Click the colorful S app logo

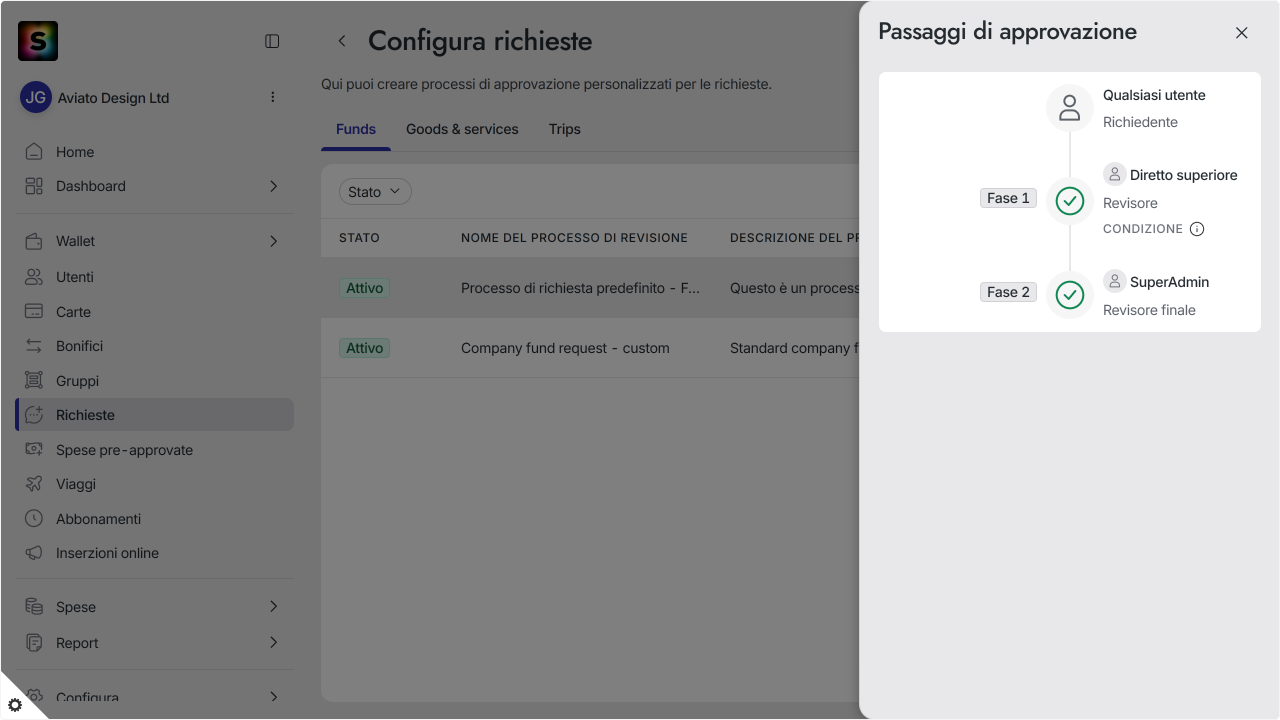point(38,41)
